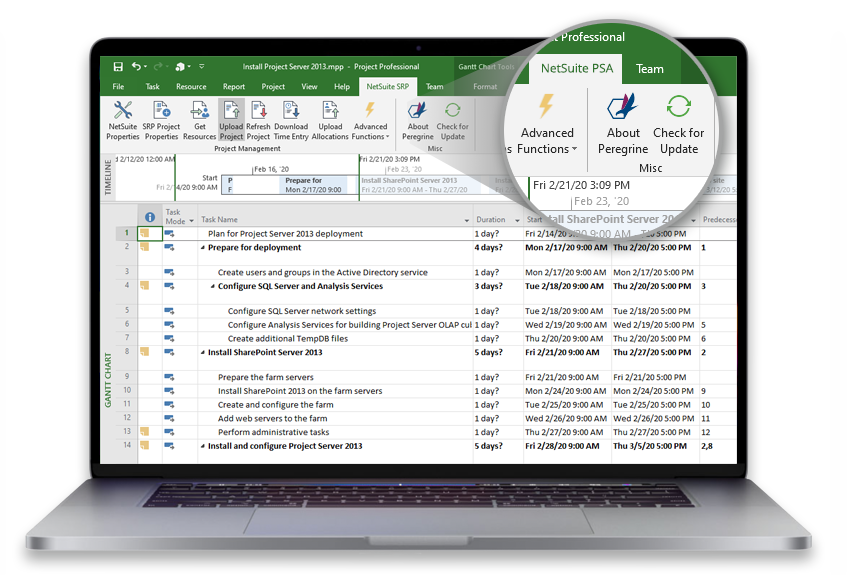Click About Peregrine icon in the ribbon
Screen dimensions: 856x575
point(418,110)
